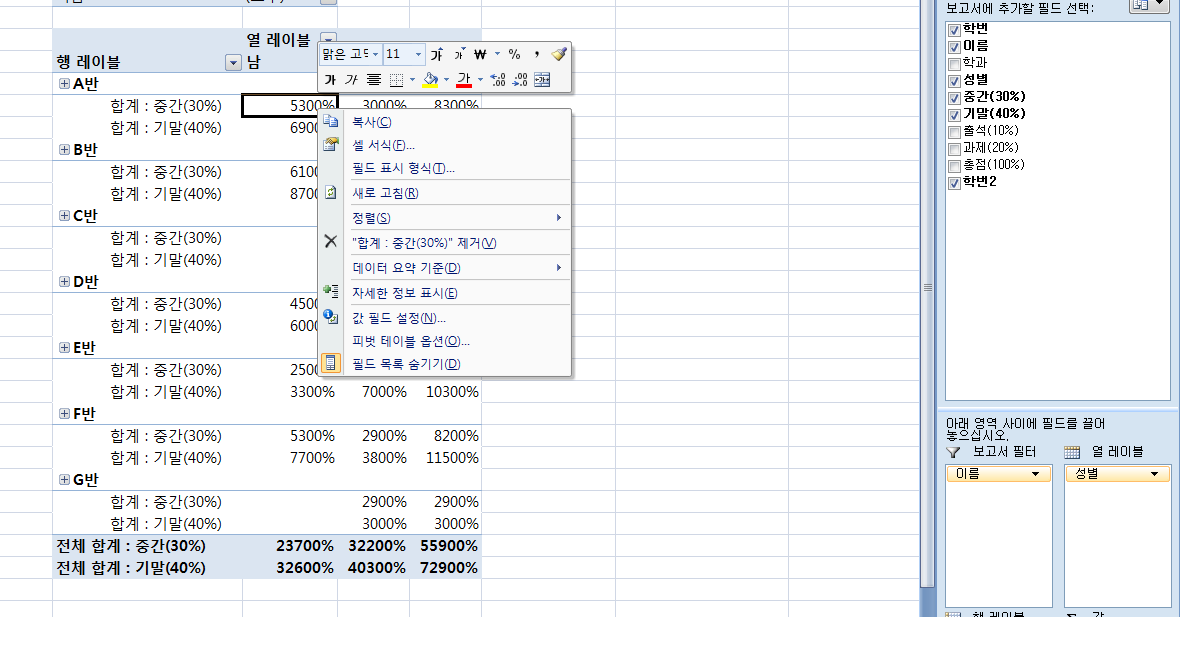The height and width of the screenshot is (648, 1185).
Task: Select the F반 male 중간(30%) value cell
Action: (x=290, y=436)
